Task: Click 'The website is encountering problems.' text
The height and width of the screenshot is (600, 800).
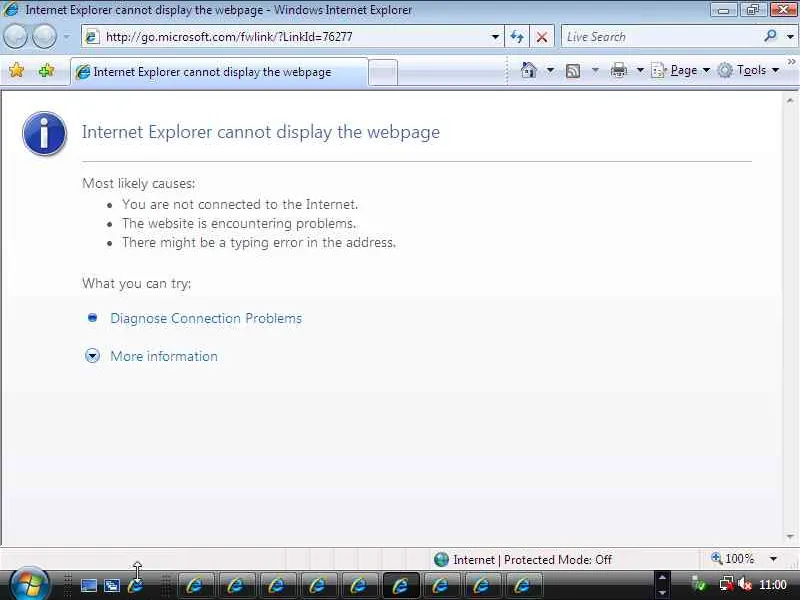Action: point(239,223)
